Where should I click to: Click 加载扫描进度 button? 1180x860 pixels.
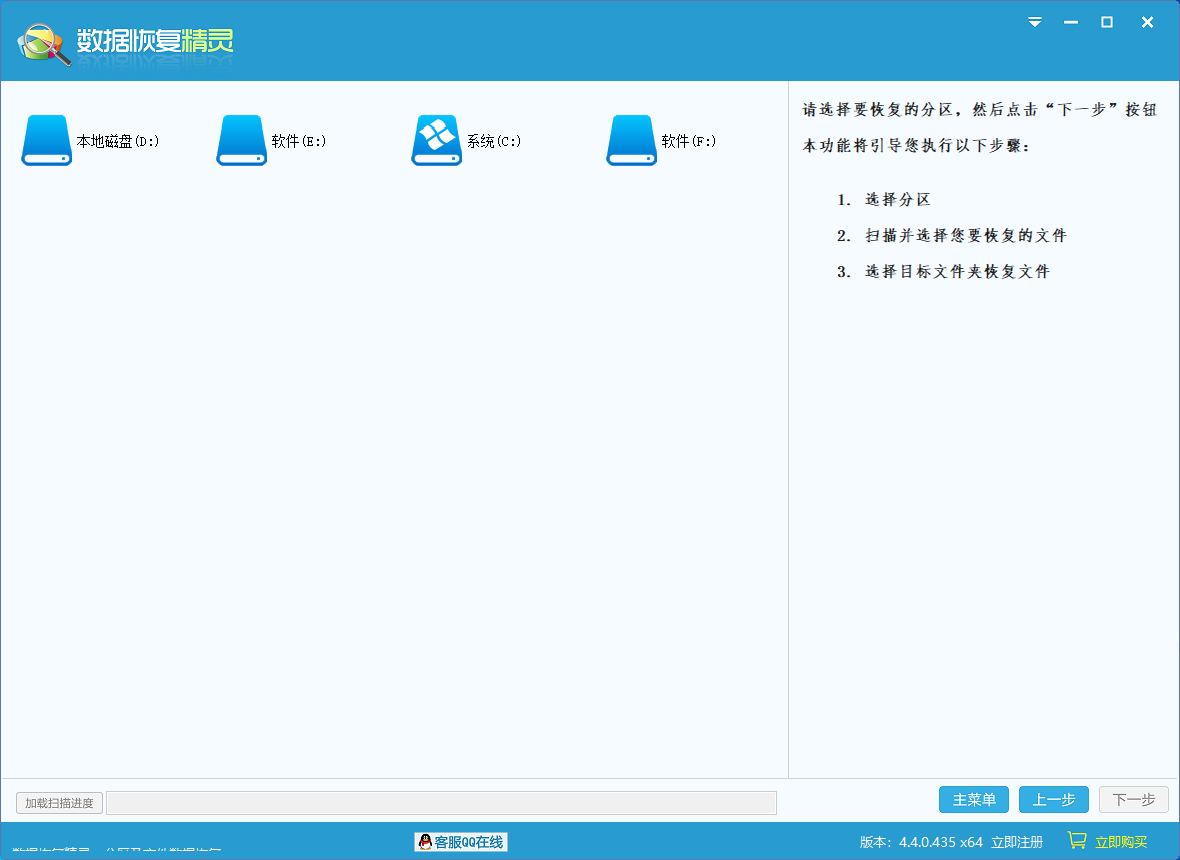coord(60,803)
